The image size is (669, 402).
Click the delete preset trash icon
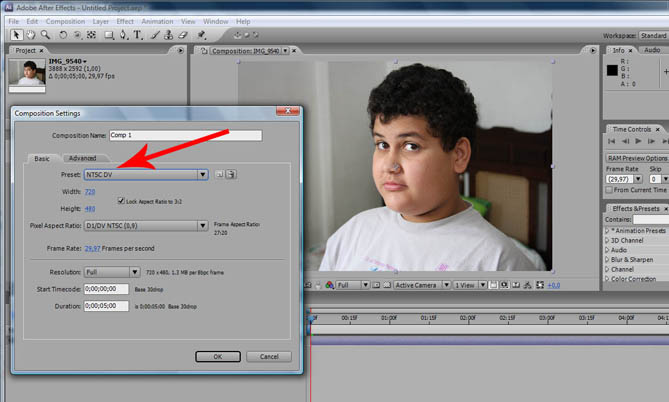coord(231,174)
